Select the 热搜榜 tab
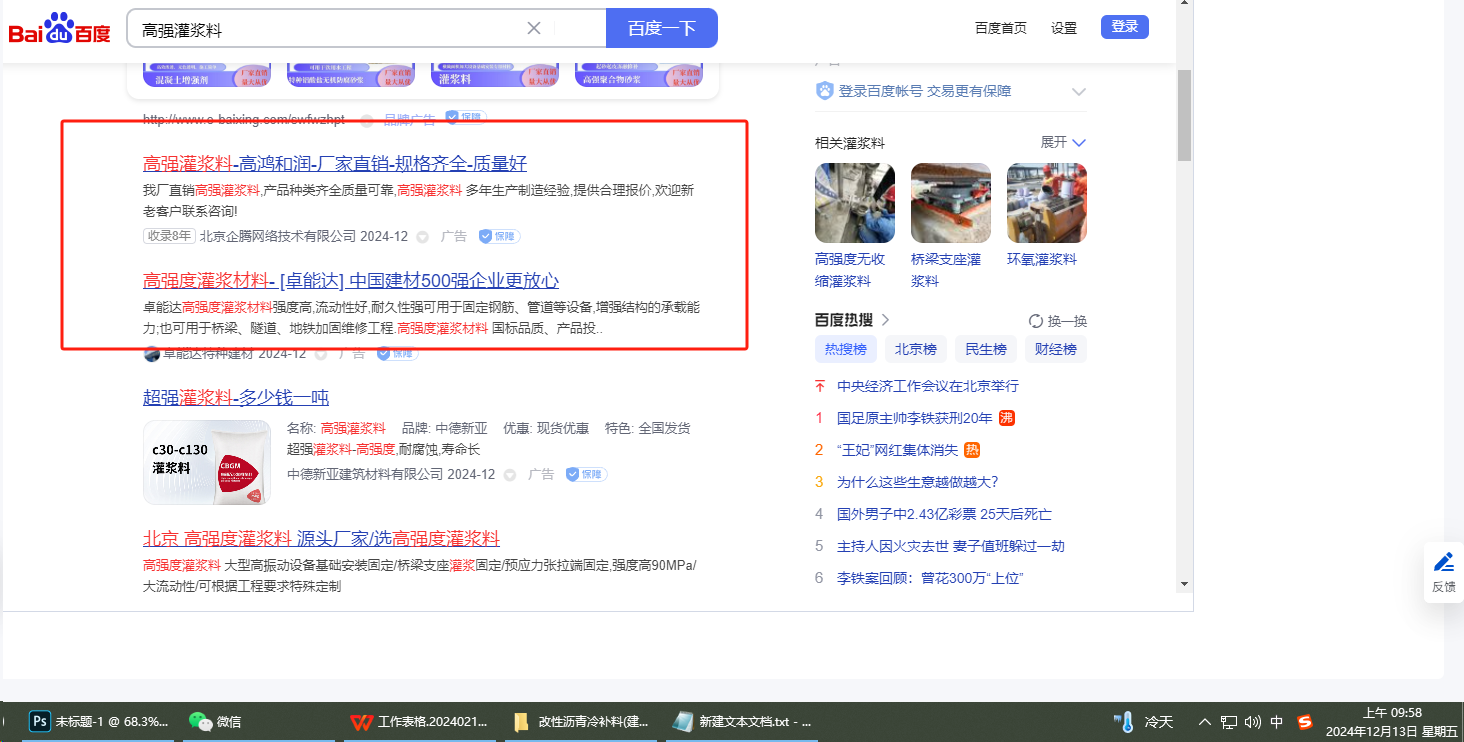Screen dimensions: 1464x742 [847, 349]
